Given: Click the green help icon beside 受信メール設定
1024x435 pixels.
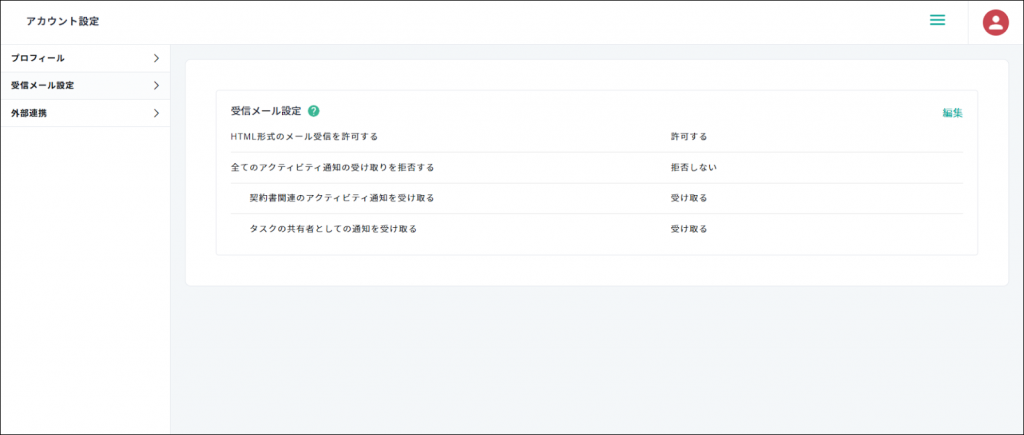Looking at the screenshot, I should (x=313, y=111).
